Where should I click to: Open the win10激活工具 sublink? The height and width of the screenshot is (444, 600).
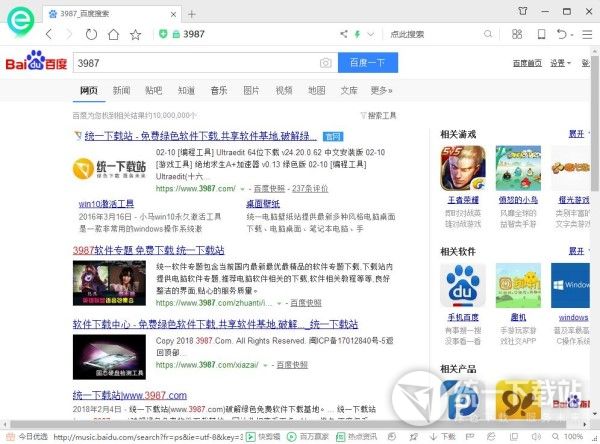pos(106,204)
